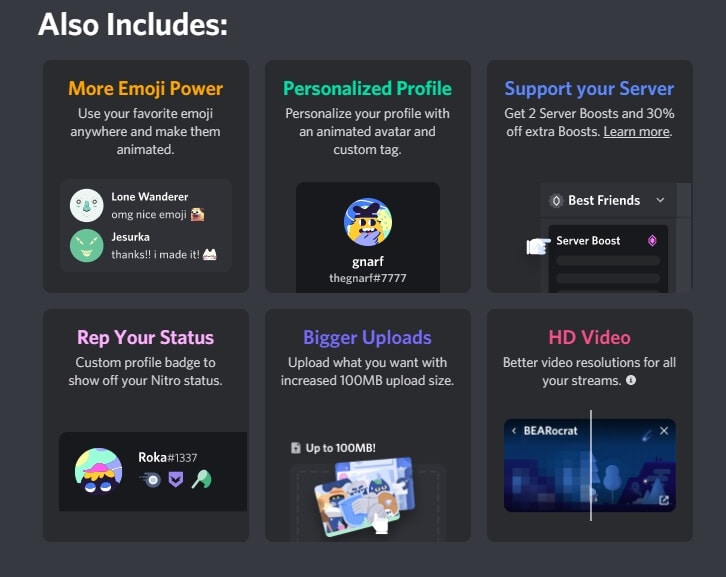726x577 pixels.
Task: Click the emoji after 'thanks!! i made it!'
Action: point(210,254)
